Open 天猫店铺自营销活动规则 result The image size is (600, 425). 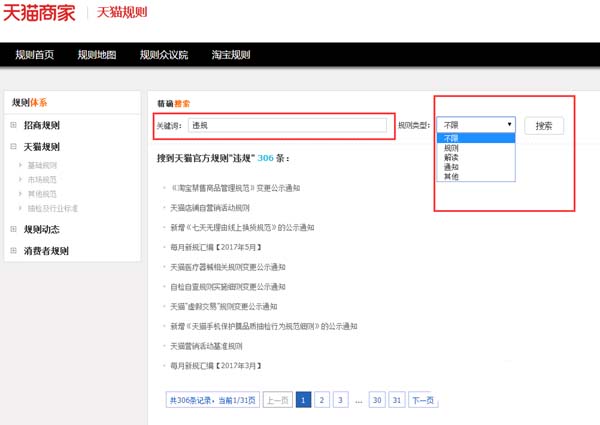pyautogui.click(x=210, y=208)
